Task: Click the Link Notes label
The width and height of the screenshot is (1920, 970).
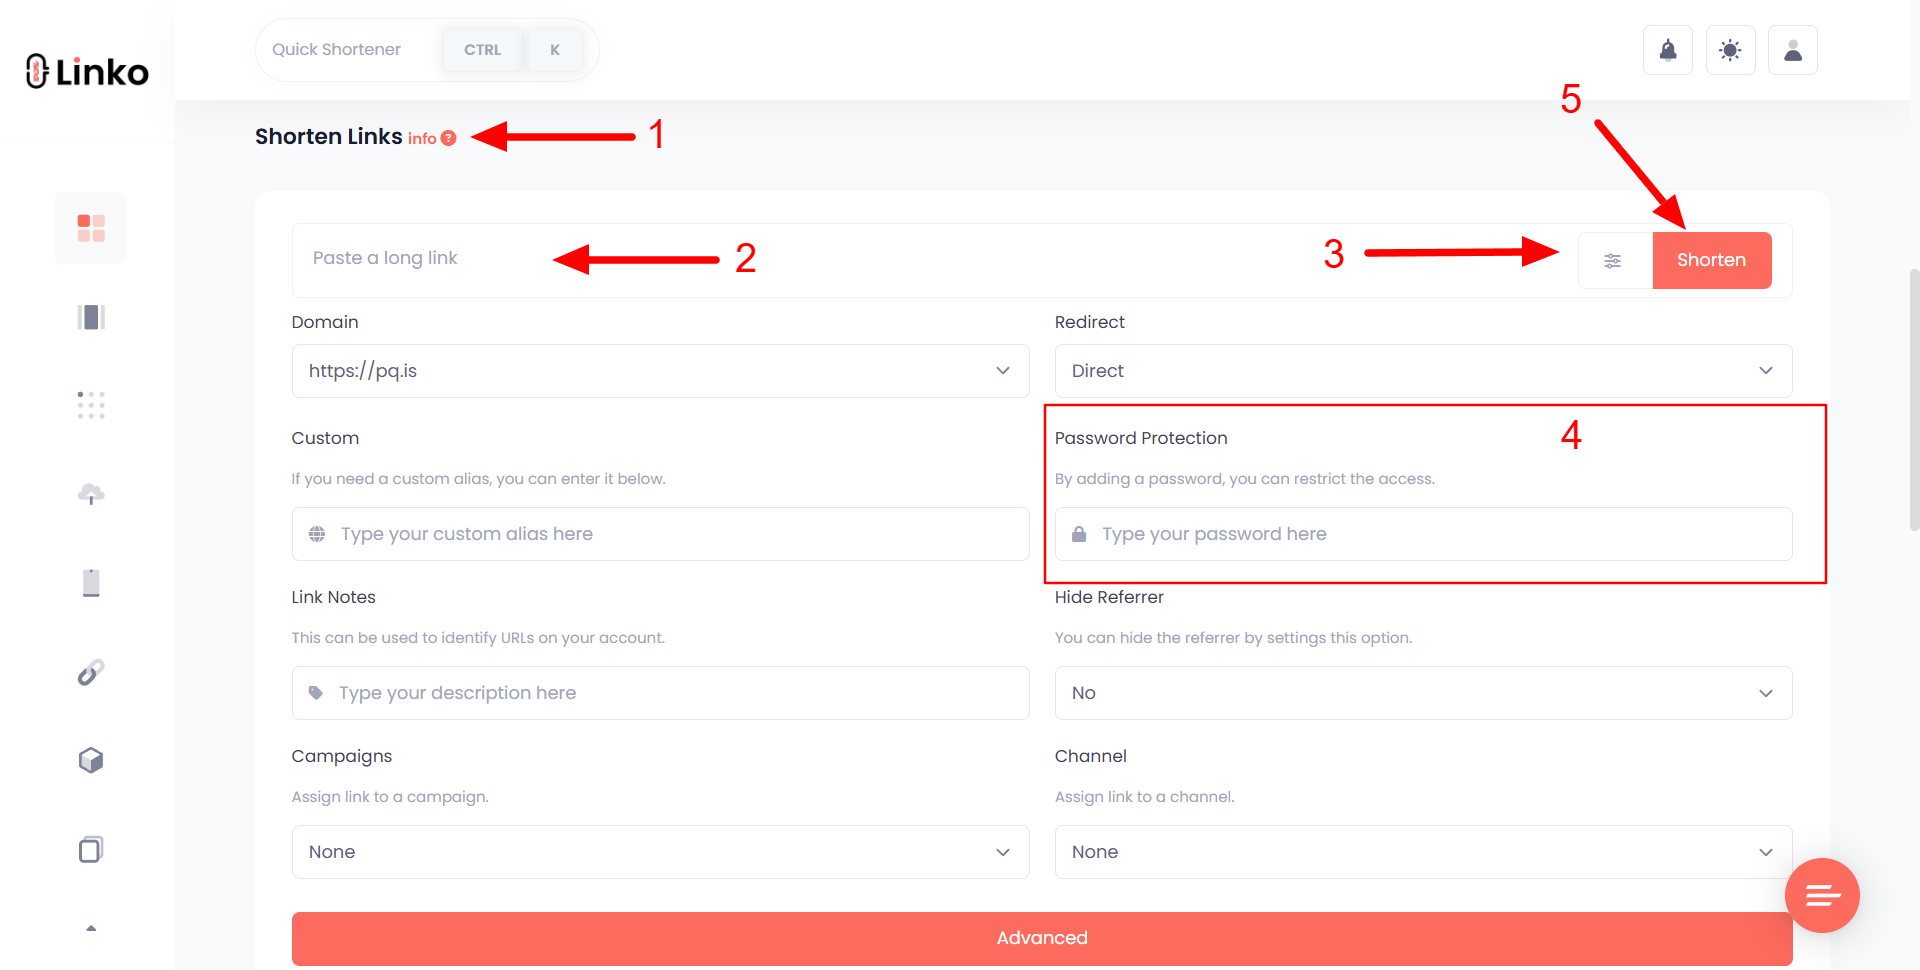Action: (333, 597)
